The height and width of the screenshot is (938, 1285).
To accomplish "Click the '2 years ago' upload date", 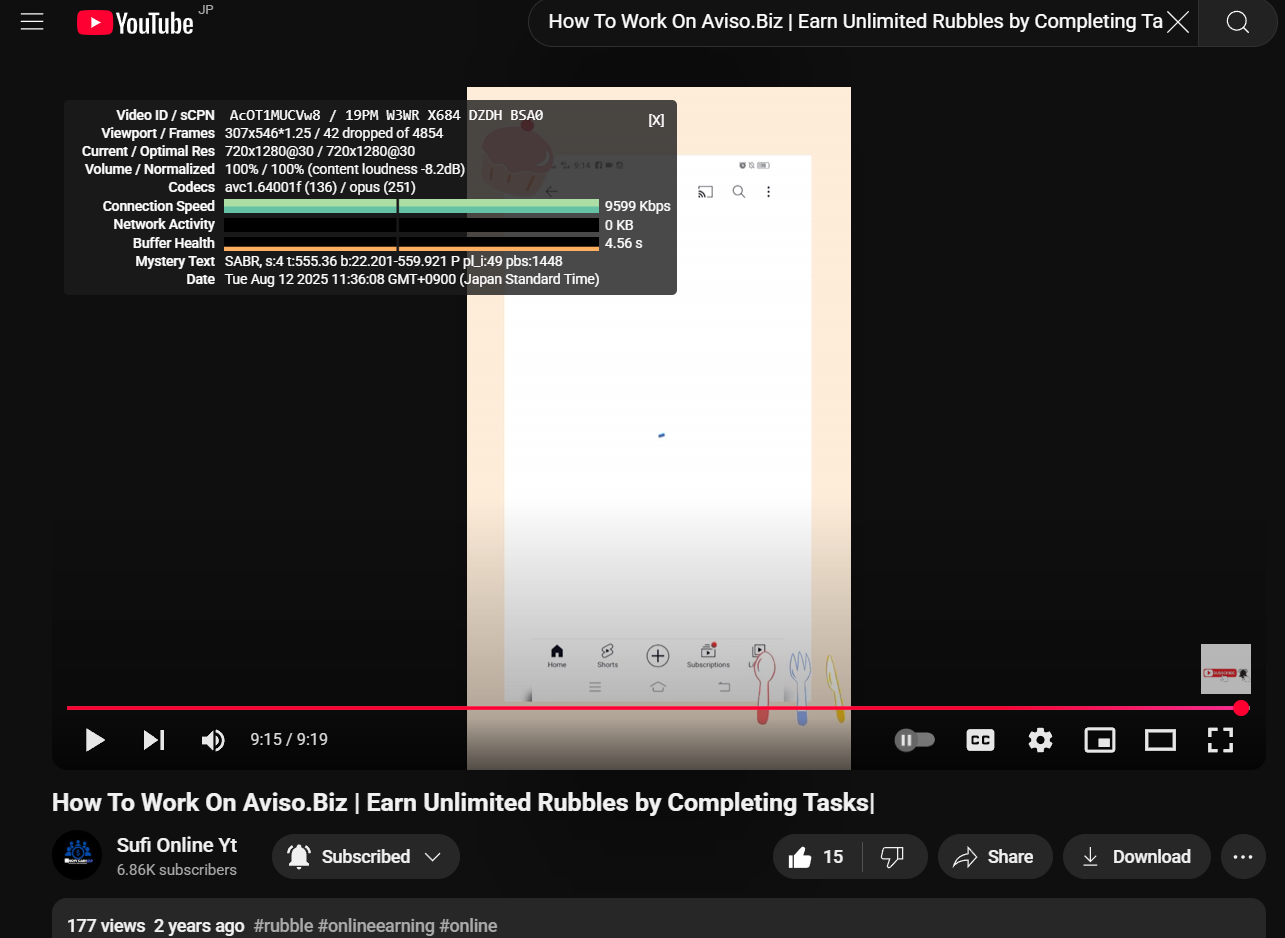I will tap(199, 926).
